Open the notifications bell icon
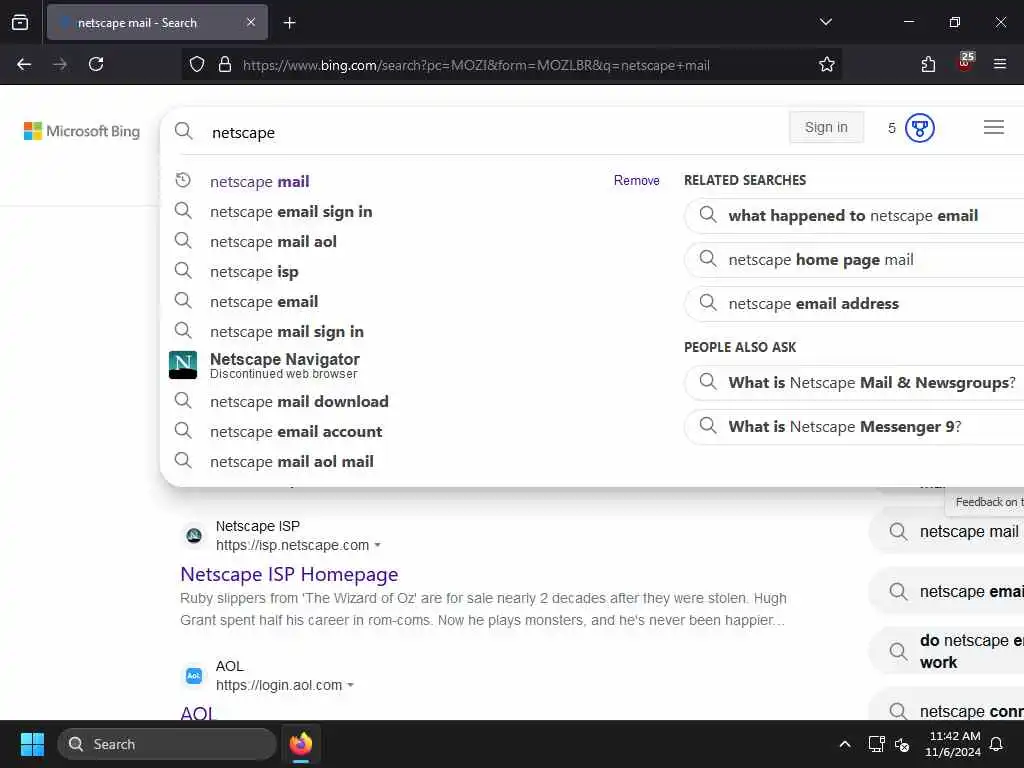 [997, 744]
